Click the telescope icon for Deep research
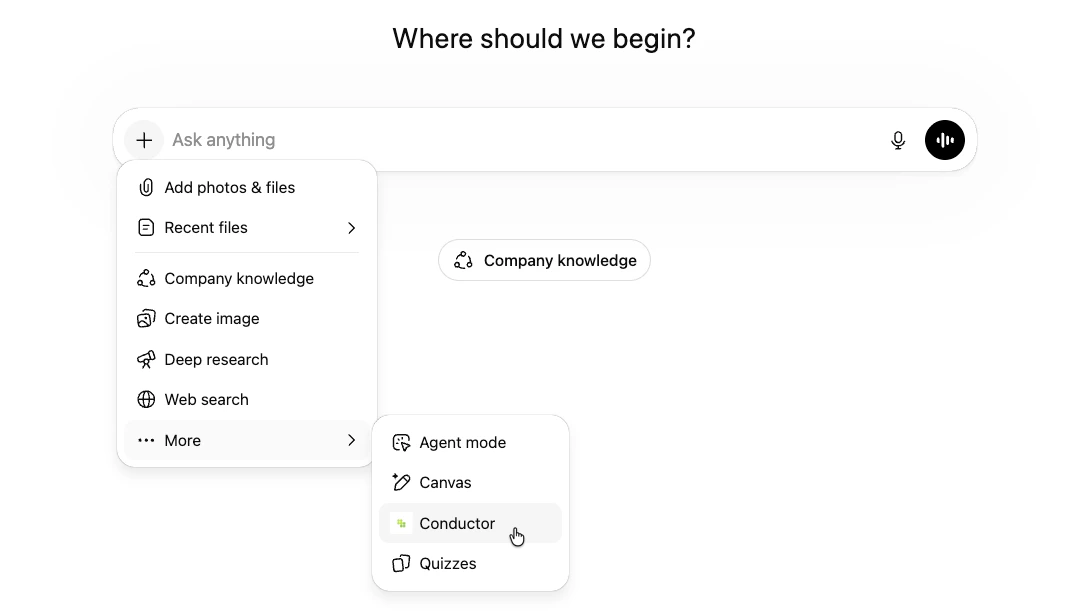 [145, 359]
